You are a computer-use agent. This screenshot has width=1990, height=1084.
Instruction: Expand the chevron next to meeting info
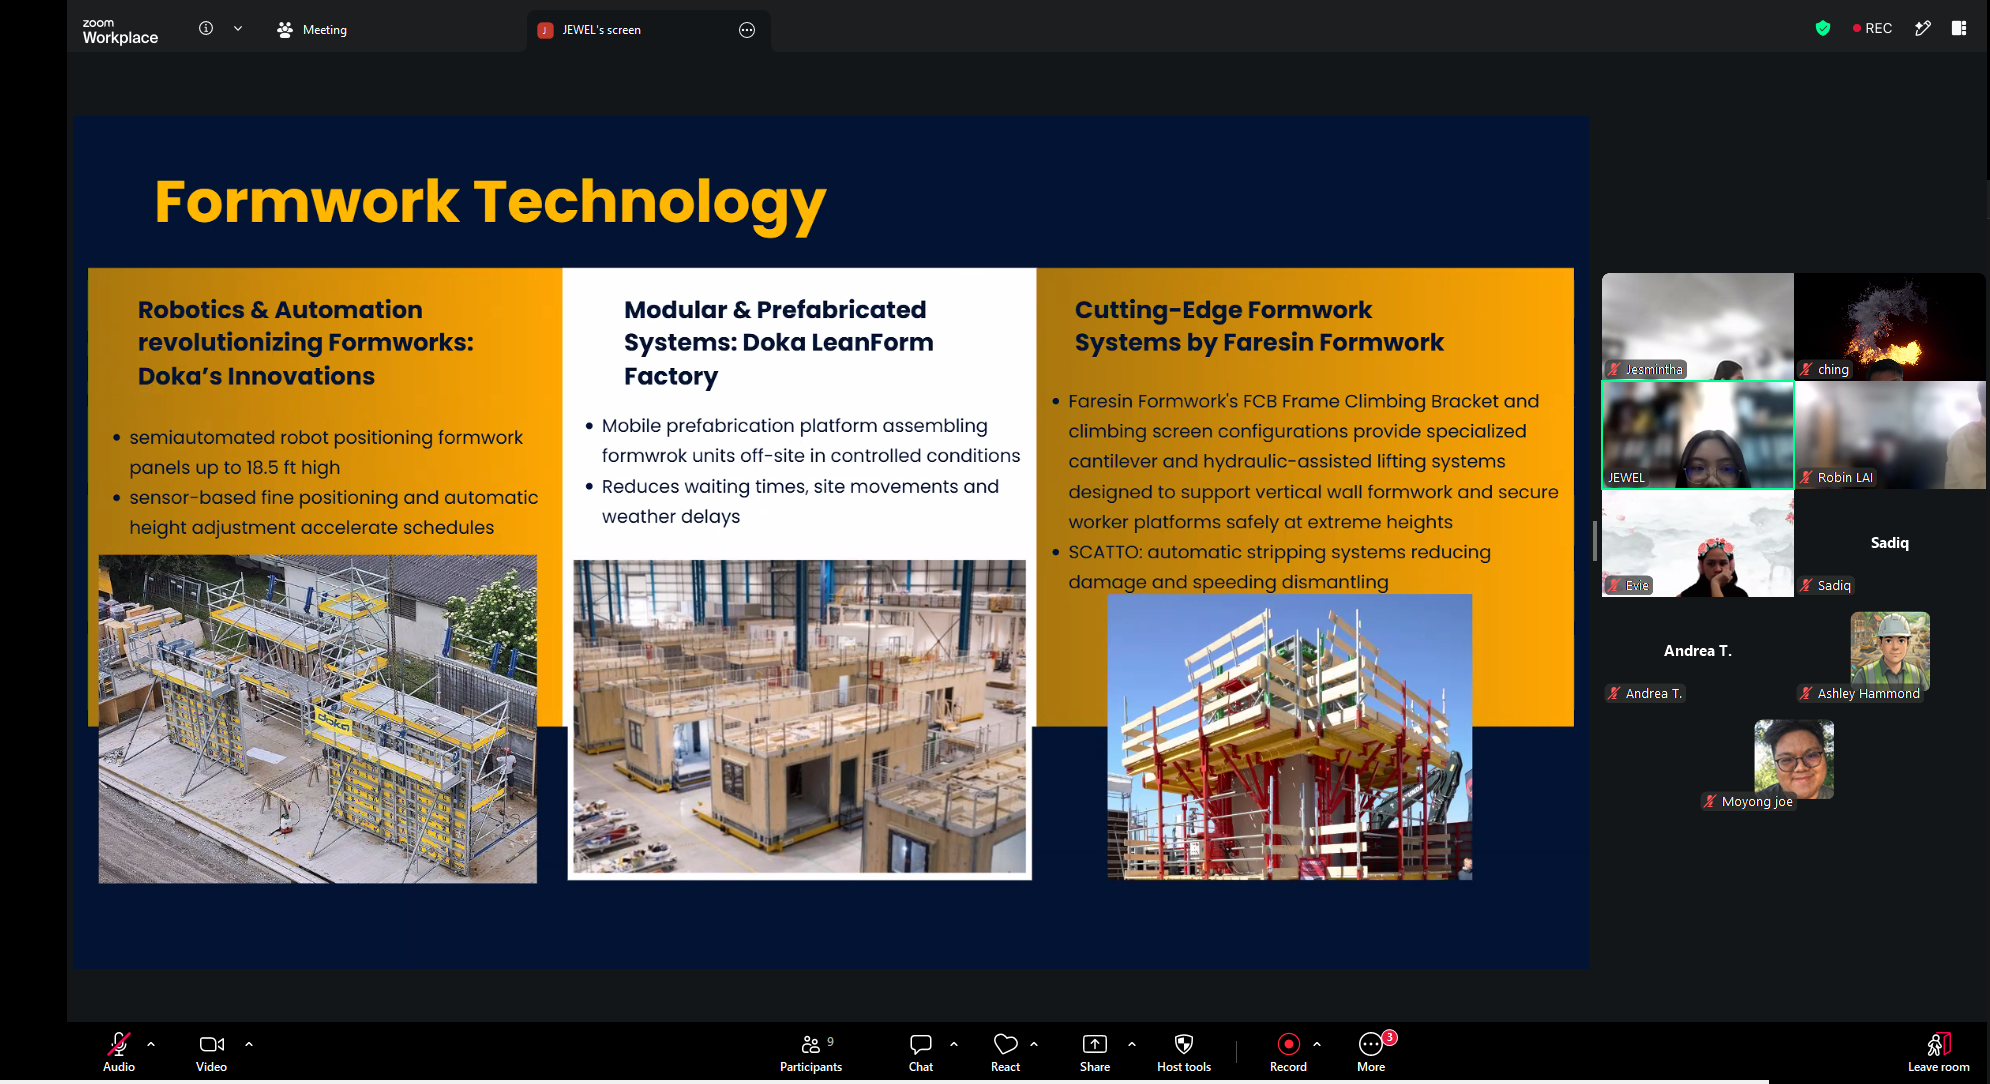pos(238,29)
